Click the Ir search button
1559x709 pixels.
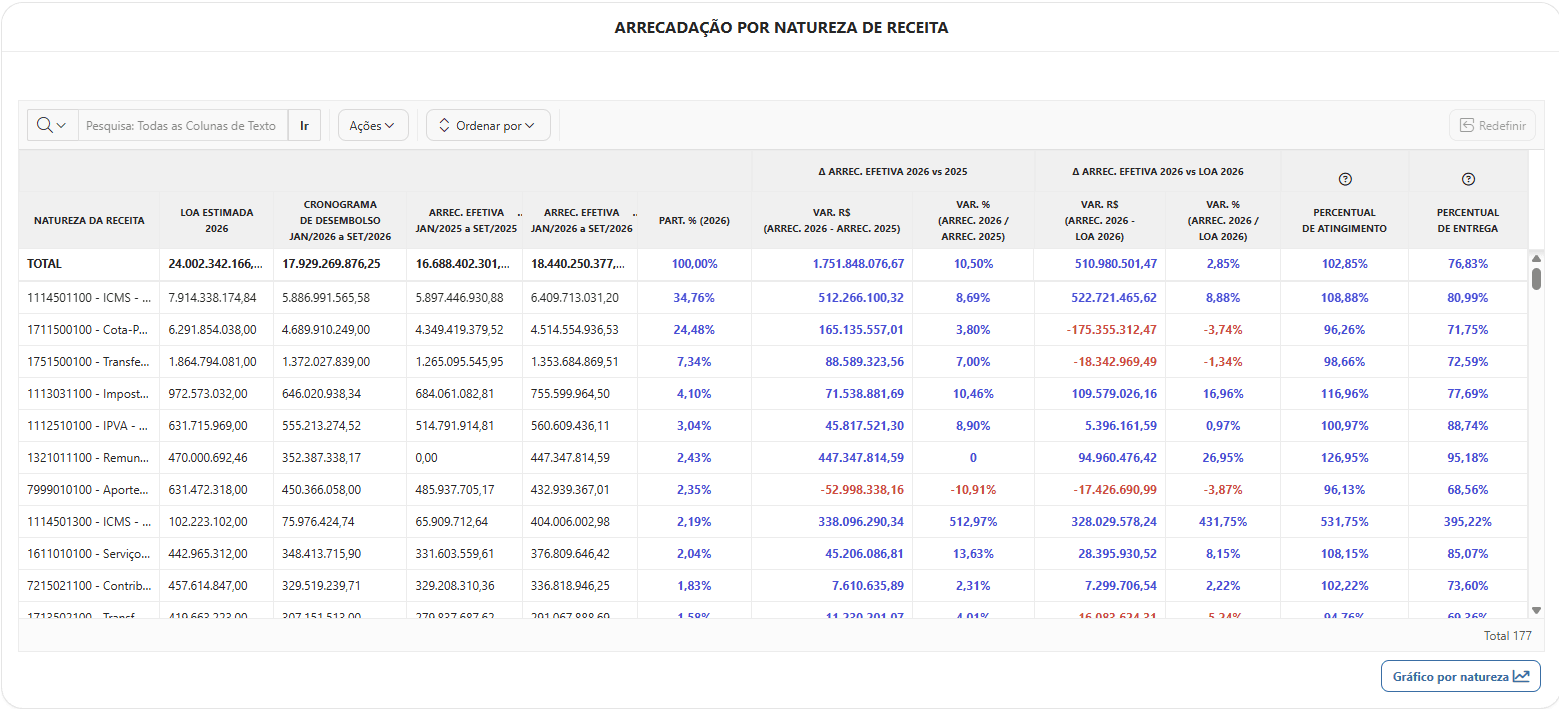tap(304, 126)
